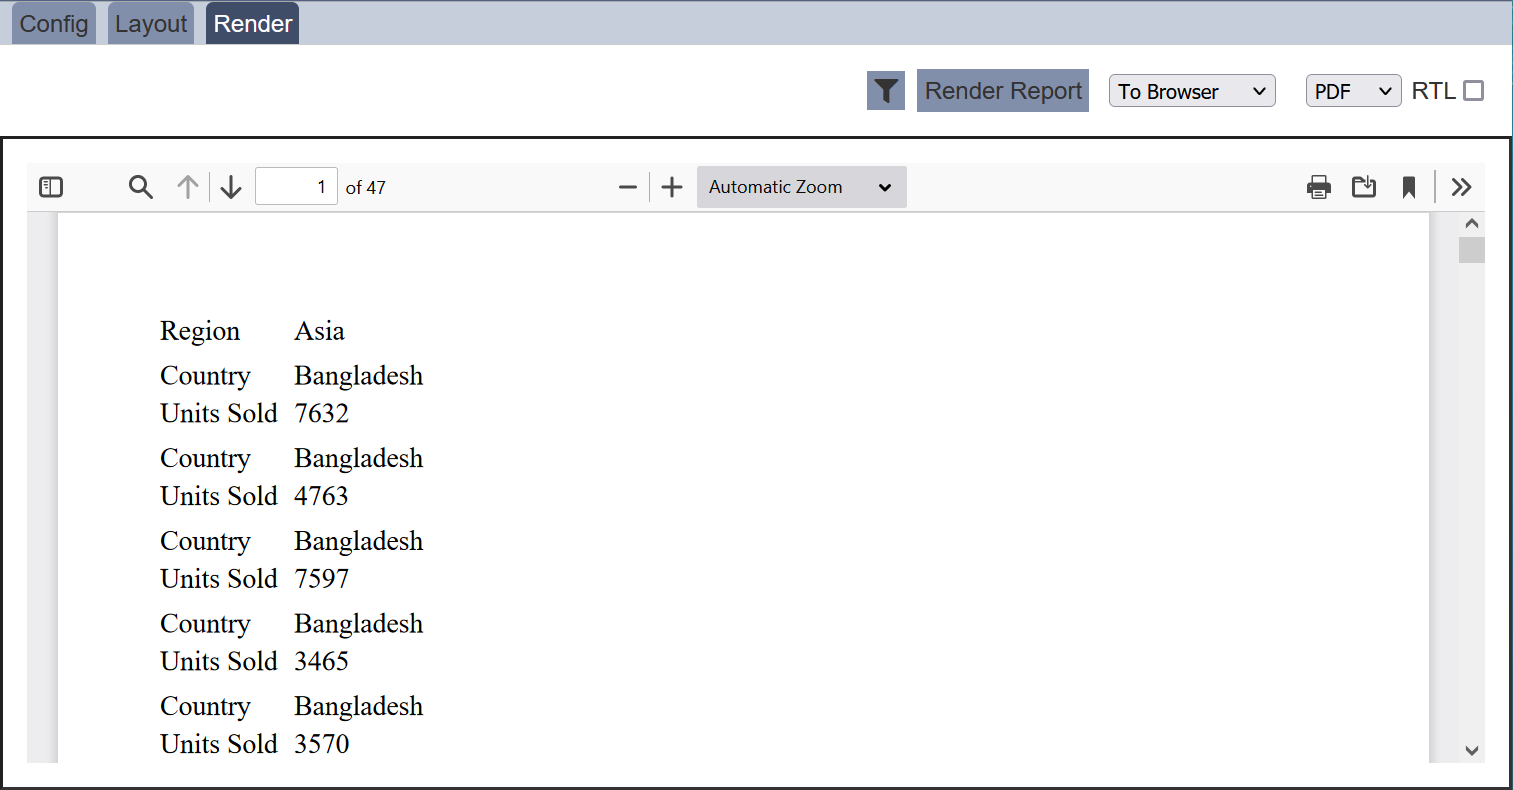Viewport: 1513px width, 790px height.
Task: Click the RTL label text
Action: [x=1433, y=91]
